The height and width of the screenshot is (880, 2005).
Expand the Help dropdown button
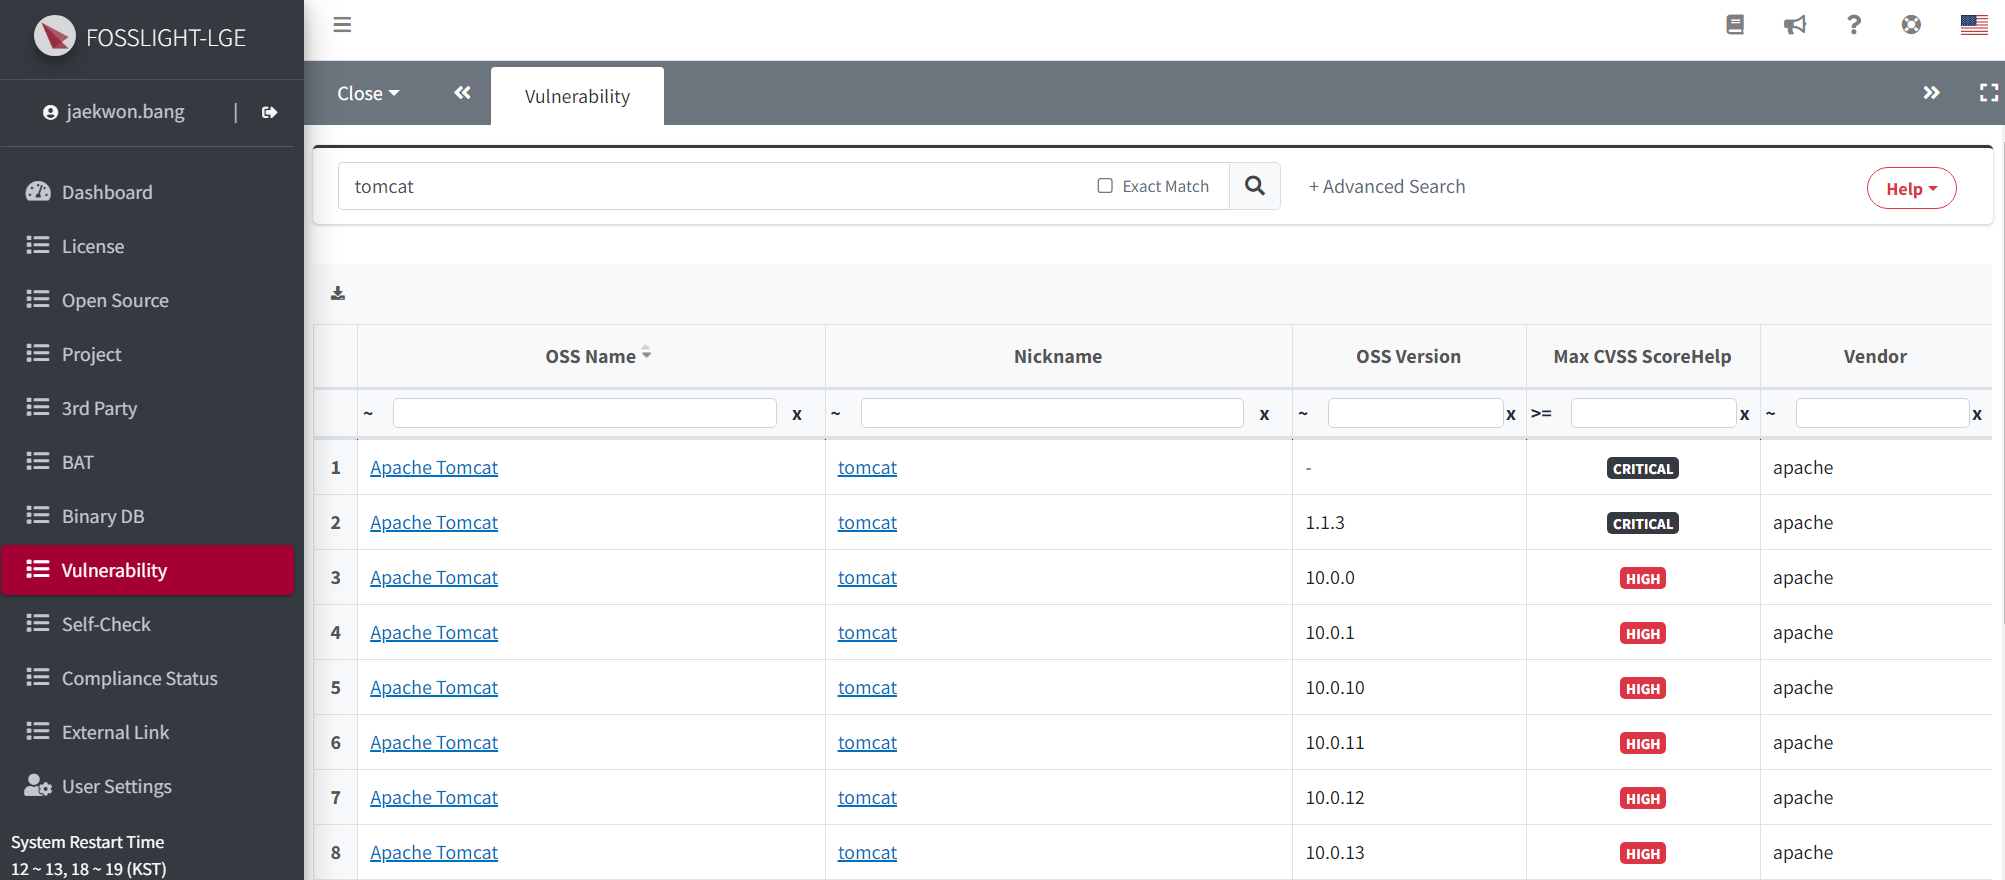pos(1911,188)
